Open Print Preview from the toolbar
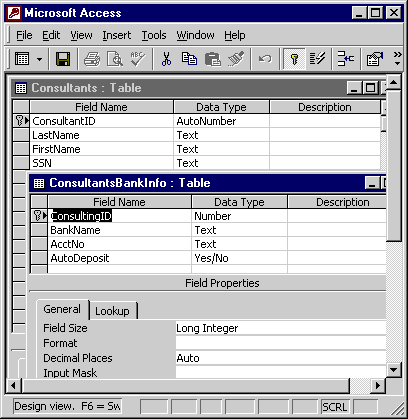This screenshot has height=419, width=408. [115, 59]
